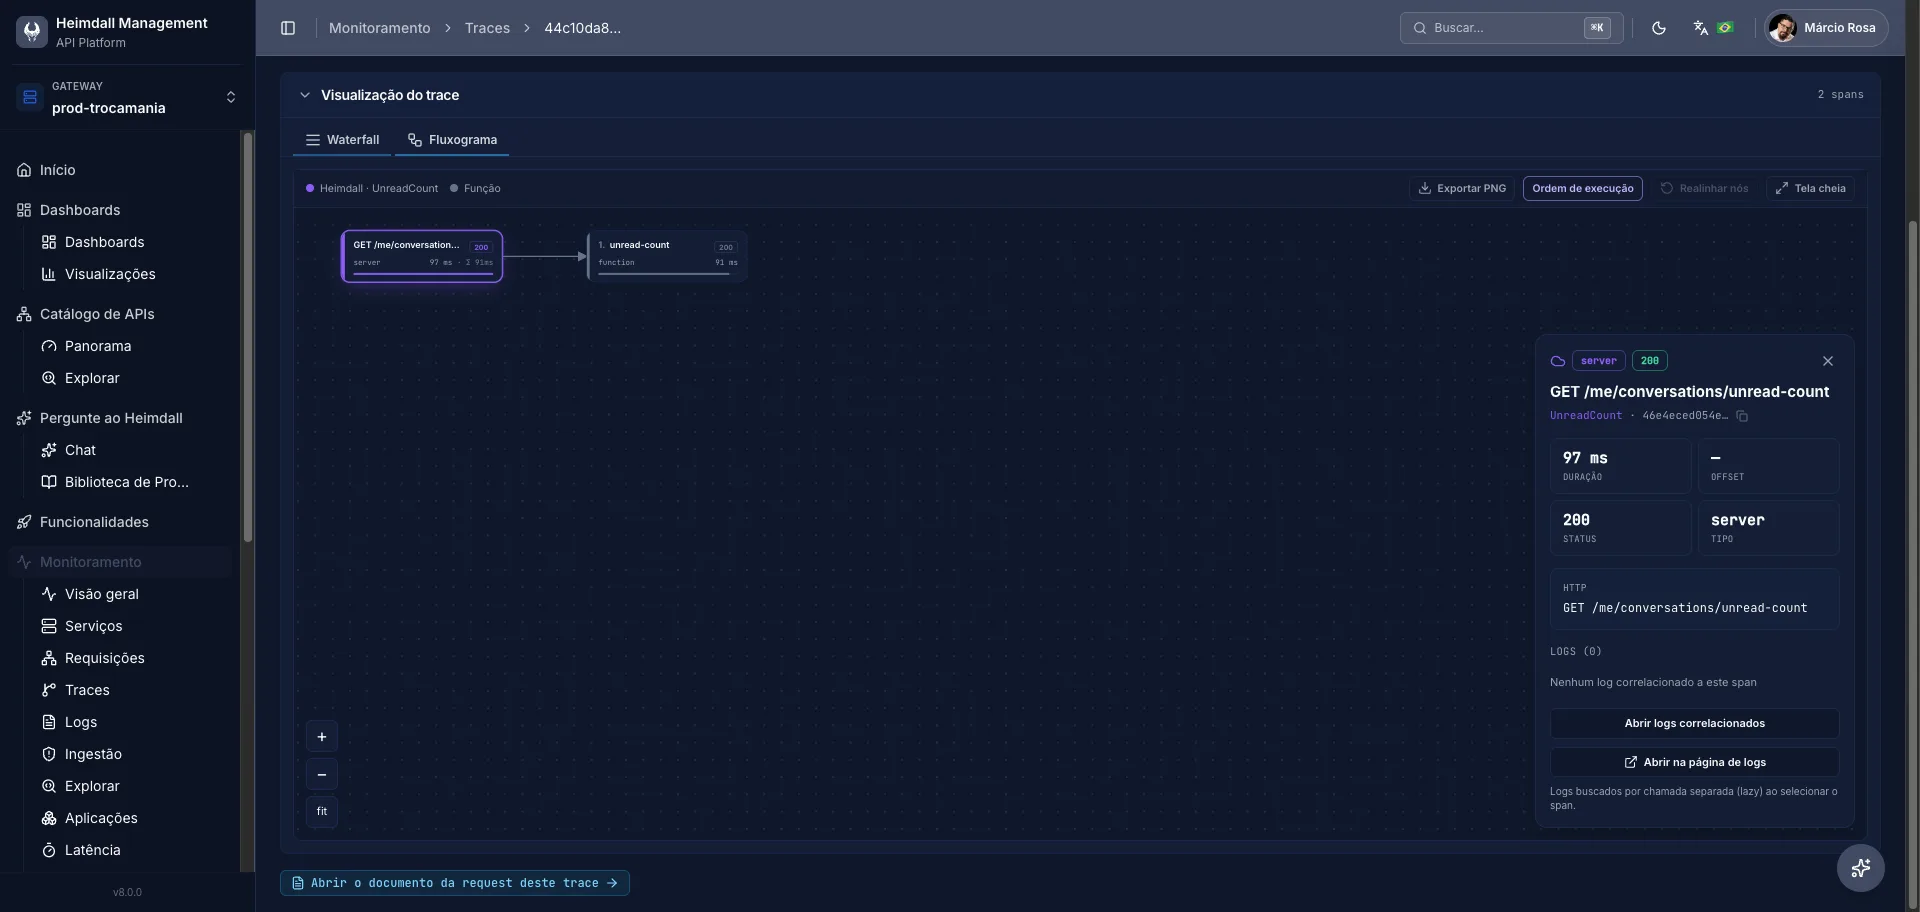Viewport: 1920px width, 912px height.
Task: Zoom in with the plus button
Action: click(x=322, y=737)
